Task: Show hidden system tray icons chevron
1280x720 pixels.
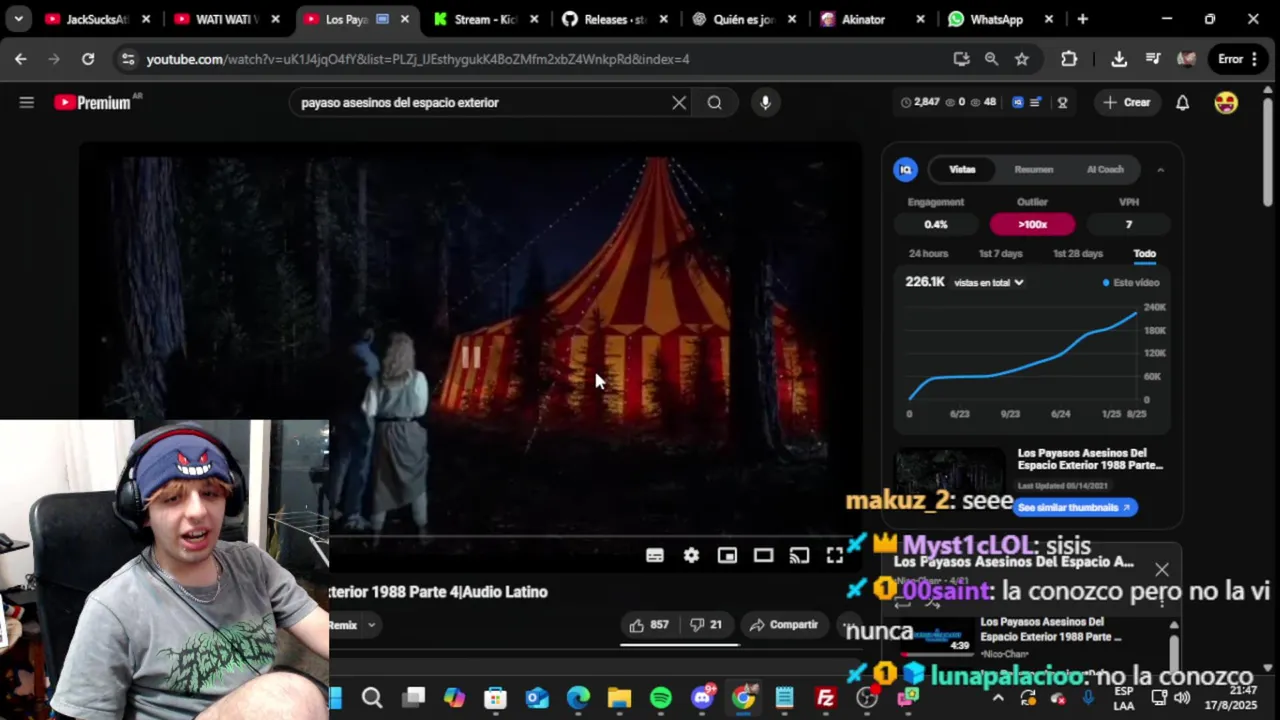Action: (x=998, y=698)
